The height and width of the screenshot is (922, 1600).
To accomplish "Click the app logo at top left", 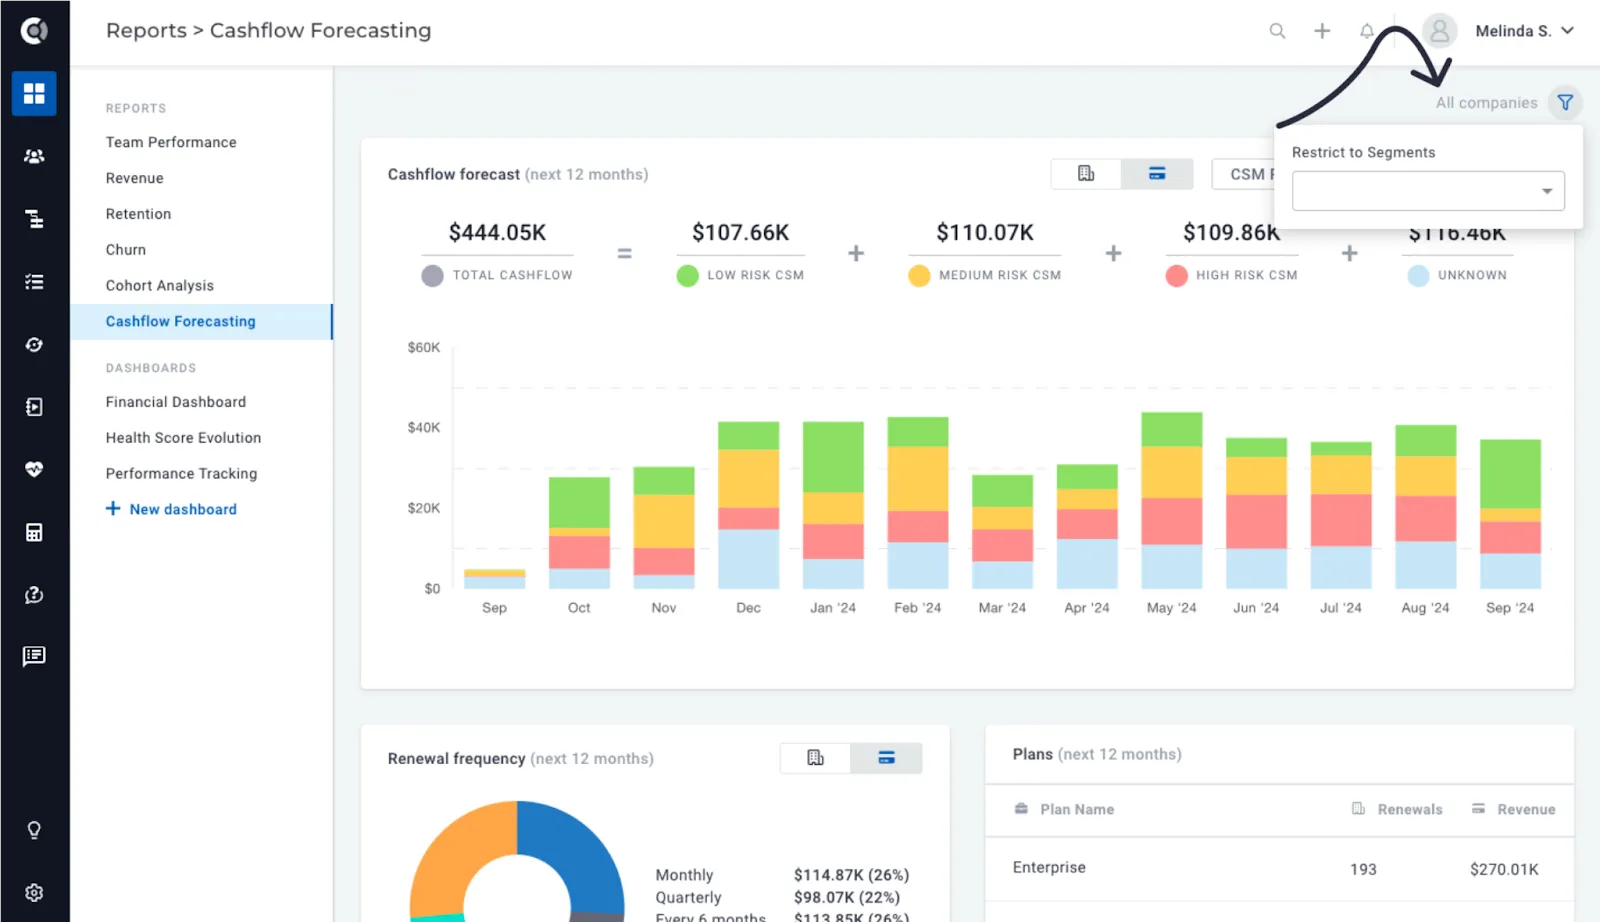I will (x=34, y=31).
